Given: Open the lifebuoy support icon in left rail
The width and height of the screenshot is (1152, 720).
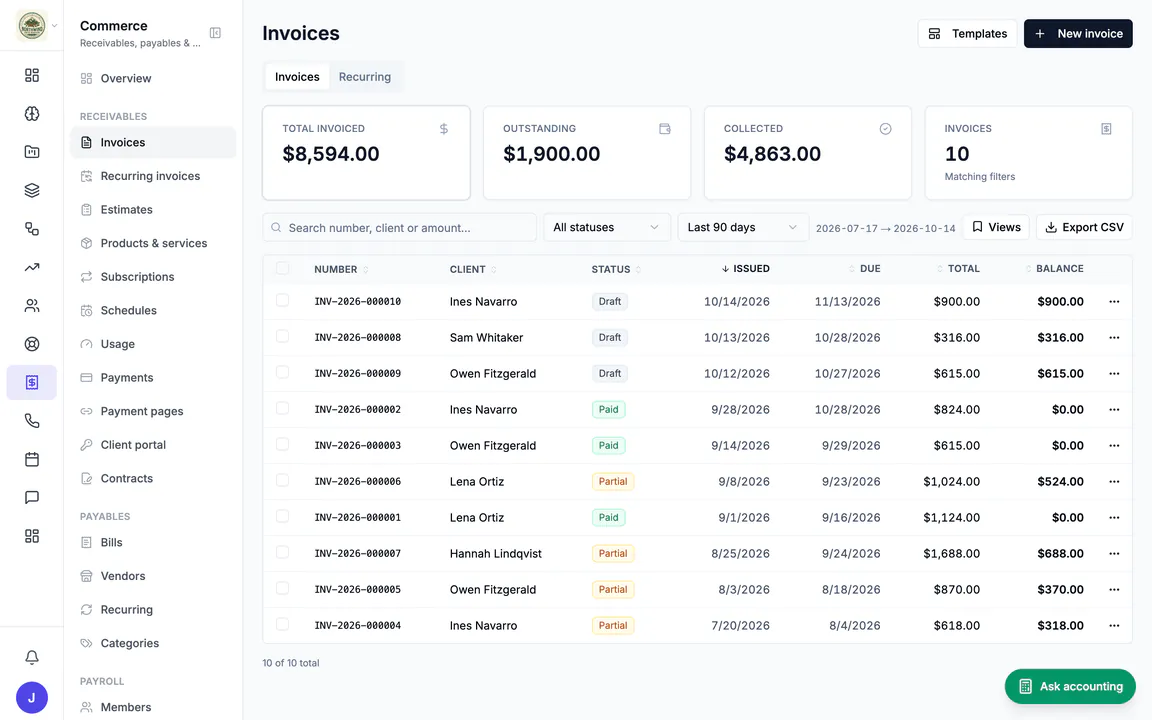Looking at the screenshot, I should 32,344.
